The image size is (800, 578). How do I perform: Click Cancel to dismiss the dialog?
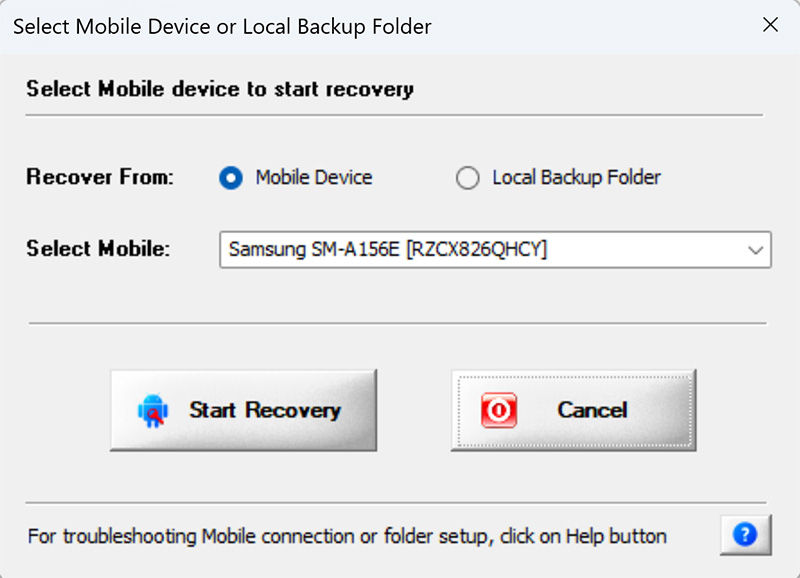click(x=573, y=409)
